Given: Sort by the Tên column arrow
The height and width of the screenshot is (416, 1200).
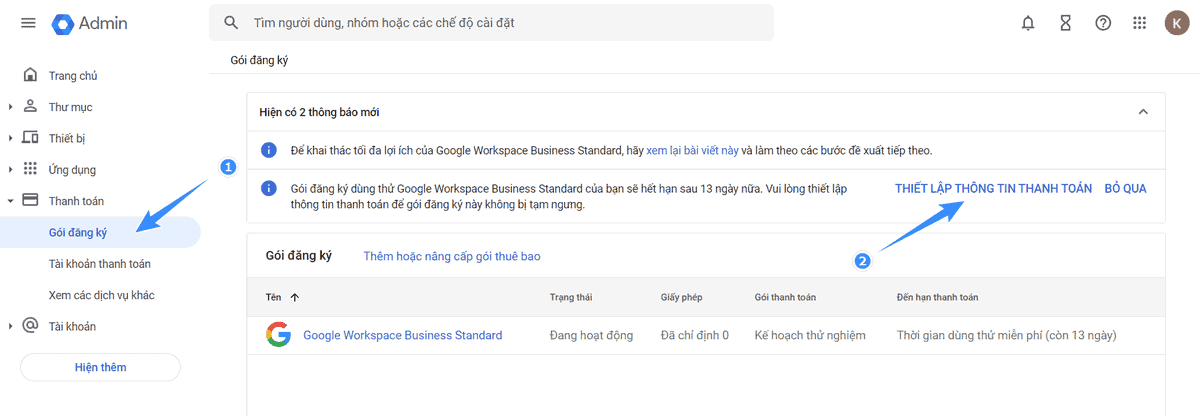Looking at the screenshot, I should tap(295, 297).
